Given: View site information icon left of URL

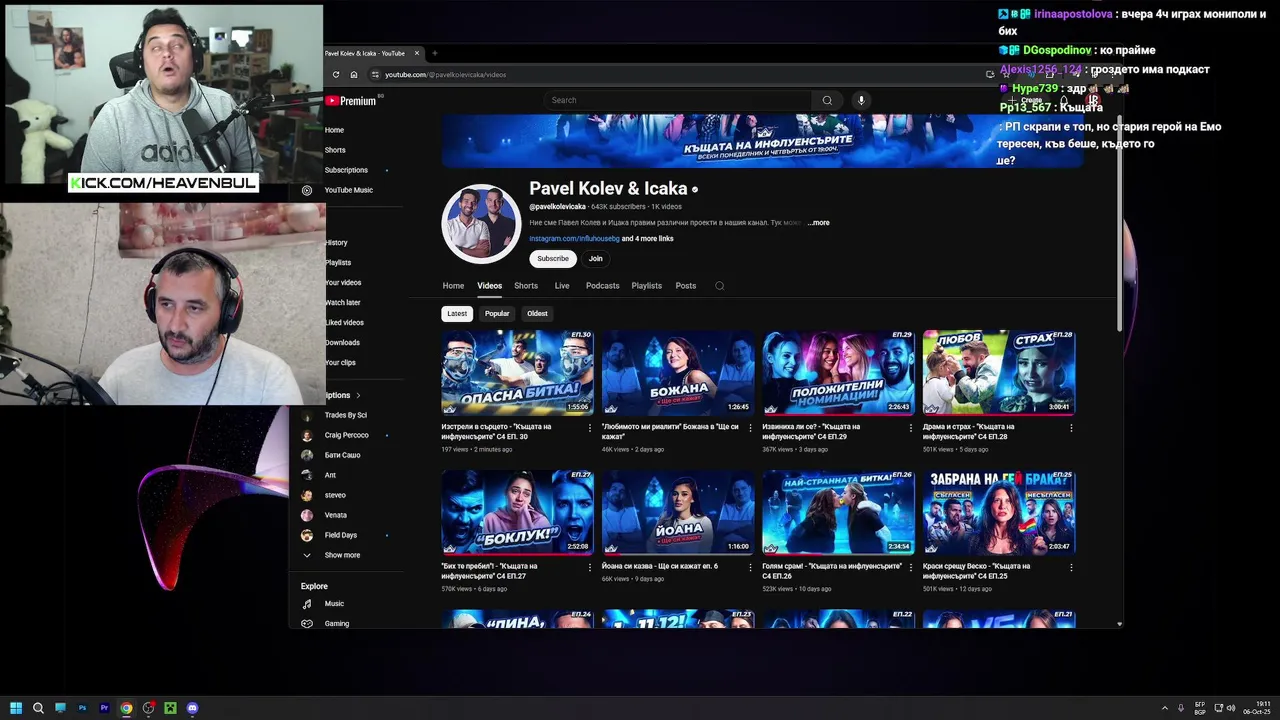Looking at the screenshot, I should coord(375,74).
